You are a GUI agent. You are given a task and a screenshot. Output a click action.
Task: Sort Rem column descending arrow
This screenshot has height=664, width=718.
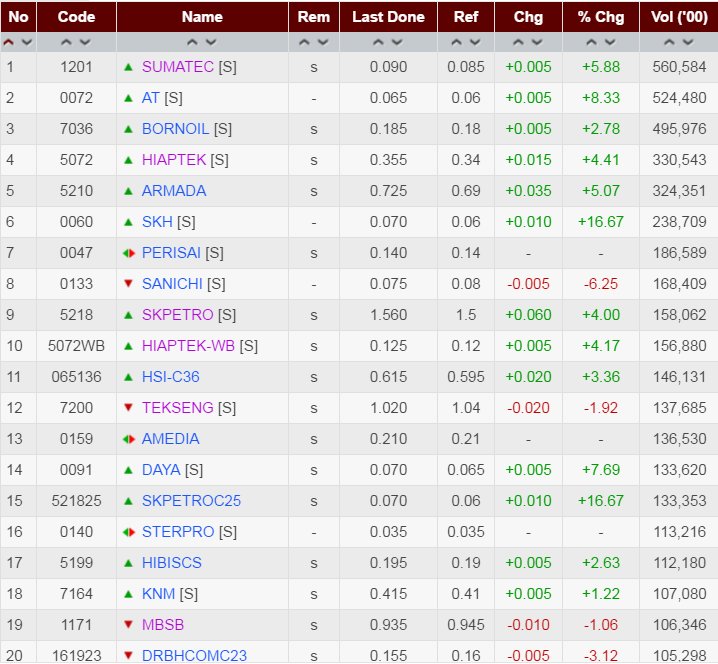tap(323, 43)
